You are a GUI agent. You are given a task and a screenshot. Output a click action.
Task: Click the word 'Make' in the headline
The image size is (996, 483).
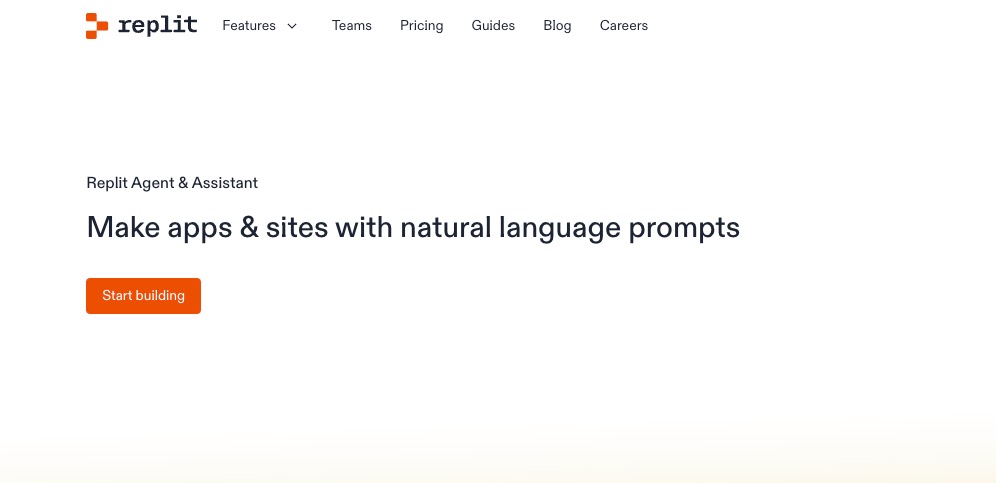(123, 227)
